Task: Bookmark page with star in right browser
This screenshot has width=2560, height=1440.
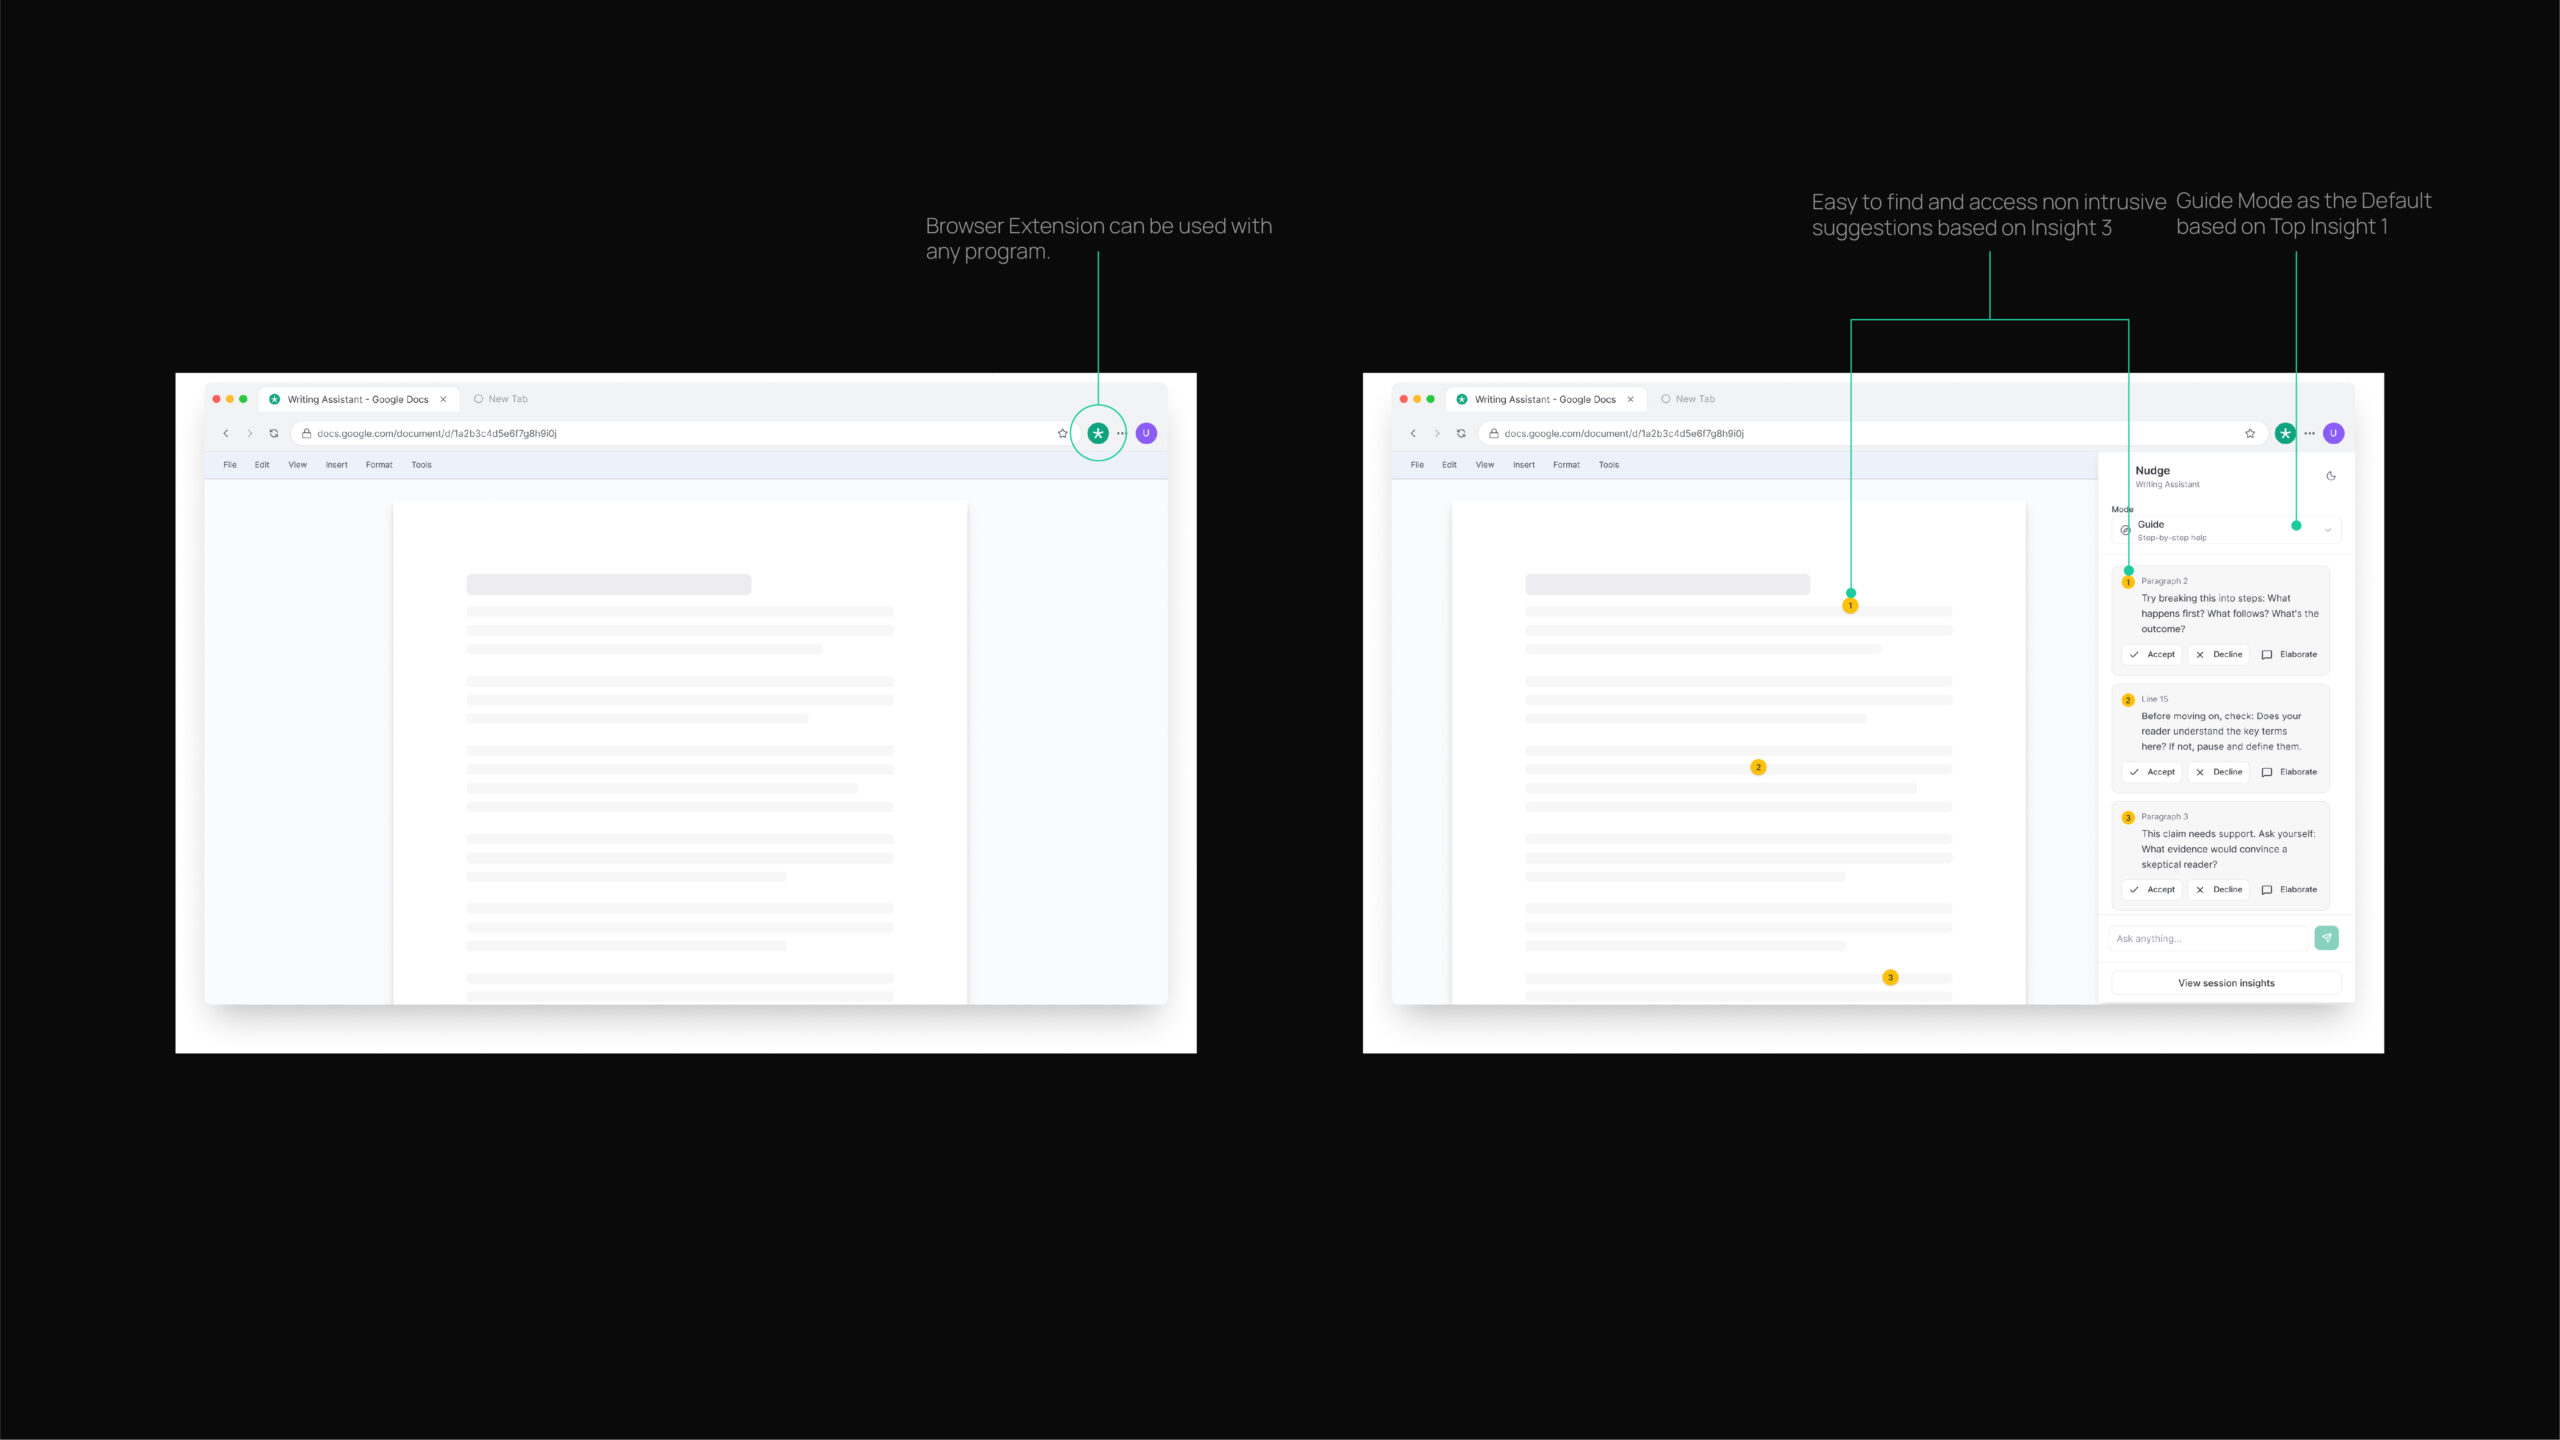Action: coord(2250,433)
